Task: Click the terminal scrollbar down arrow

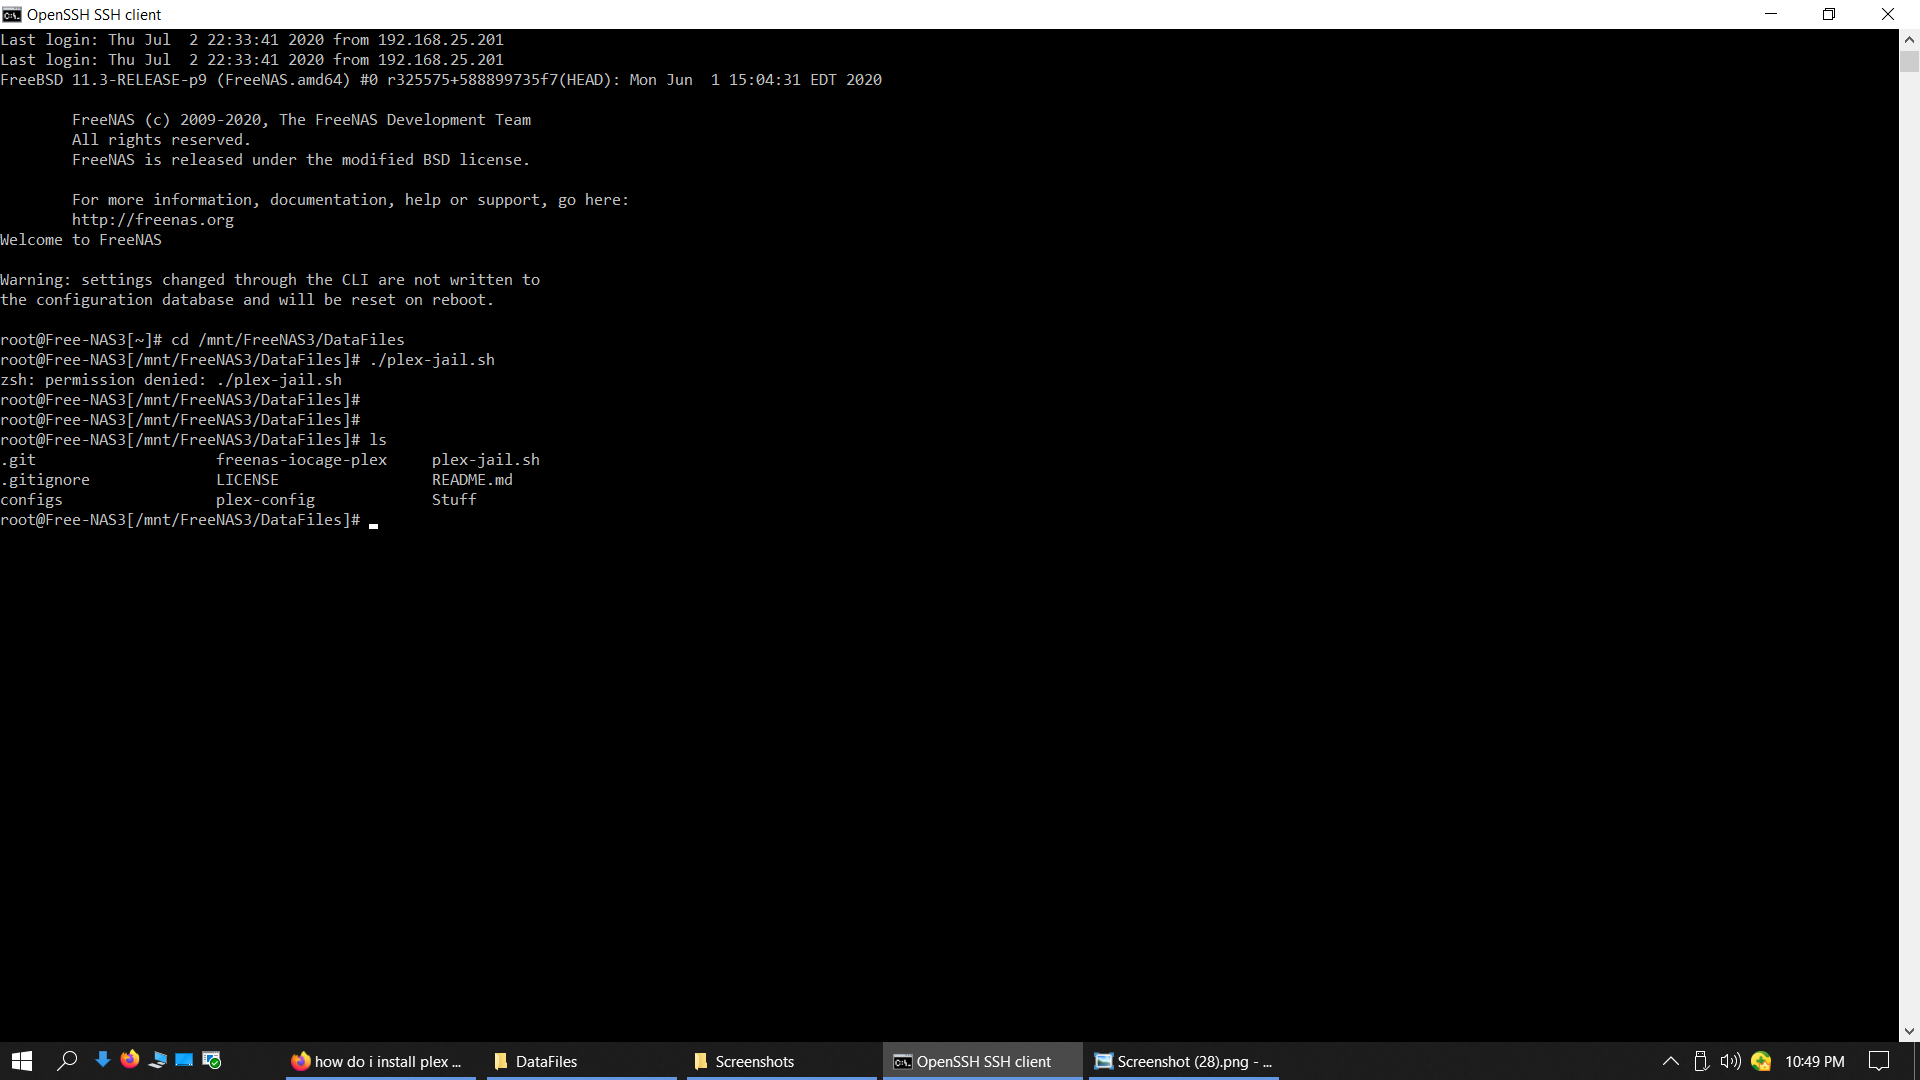Action: point(1909,1031)
